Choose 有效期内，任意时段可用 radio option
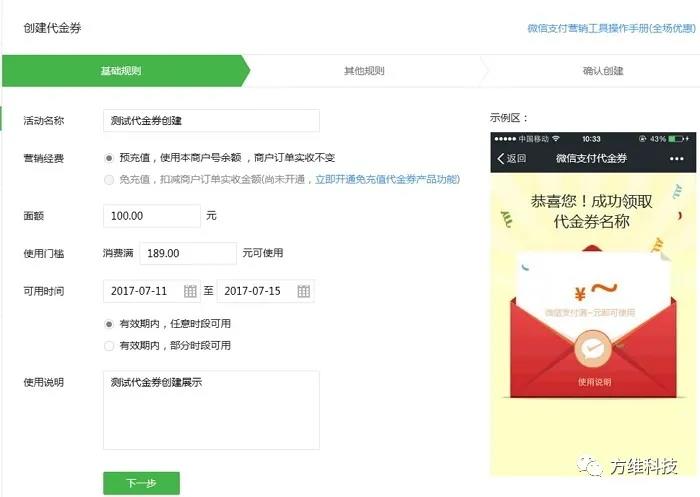This screenshot has height=497, width=700. pyautogui.click(x=109, y=324)
